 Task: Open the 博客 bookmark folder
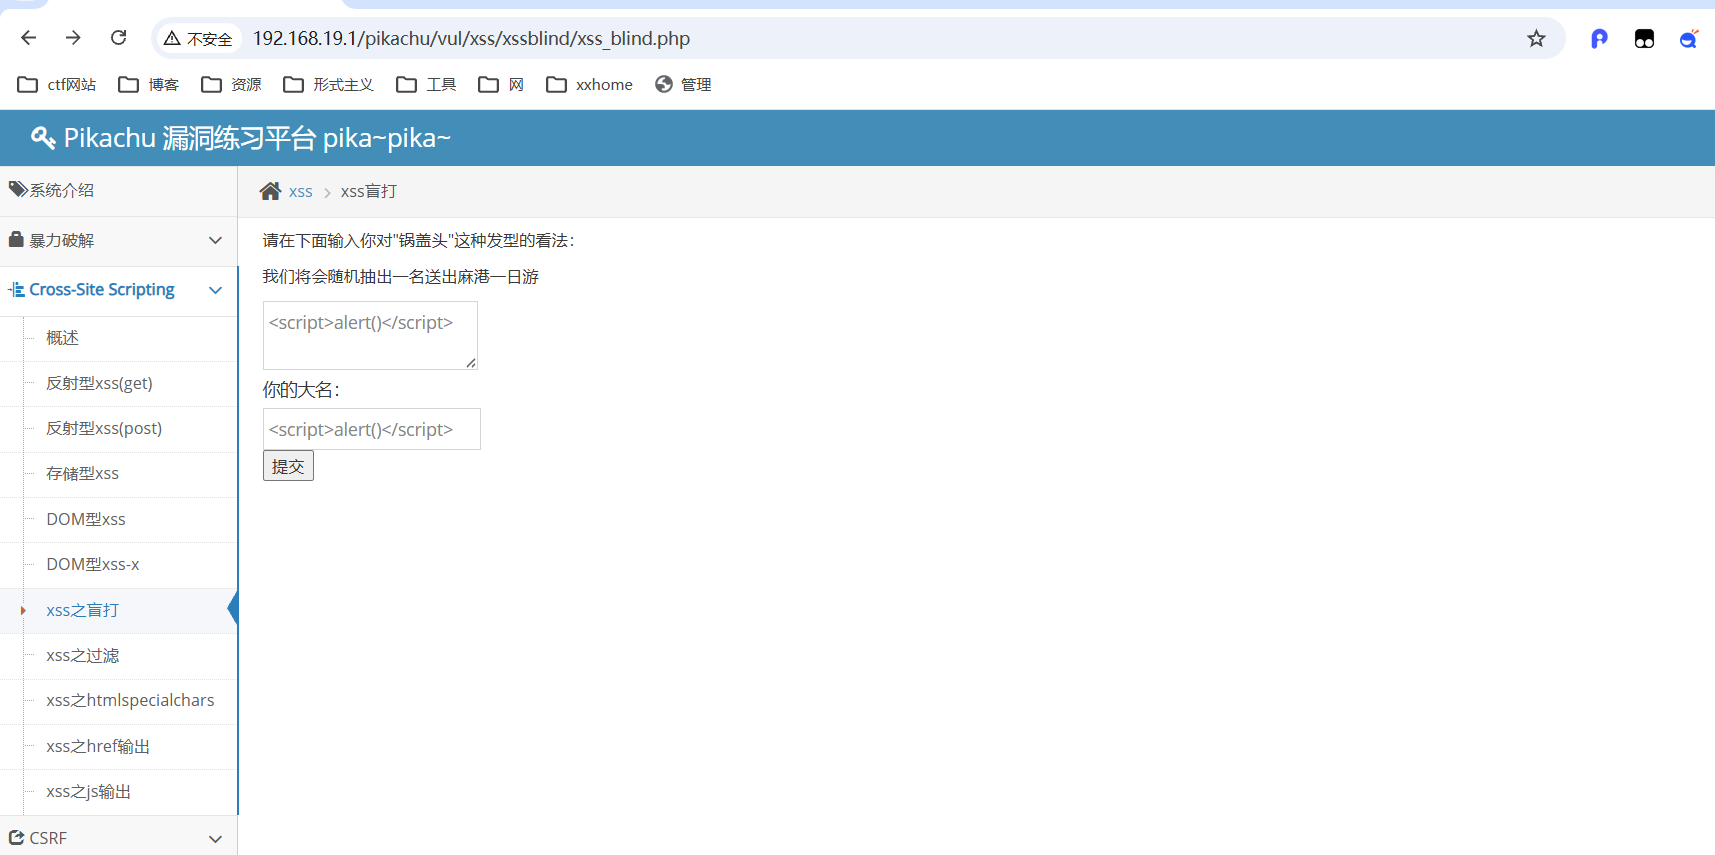coord(149,85)
